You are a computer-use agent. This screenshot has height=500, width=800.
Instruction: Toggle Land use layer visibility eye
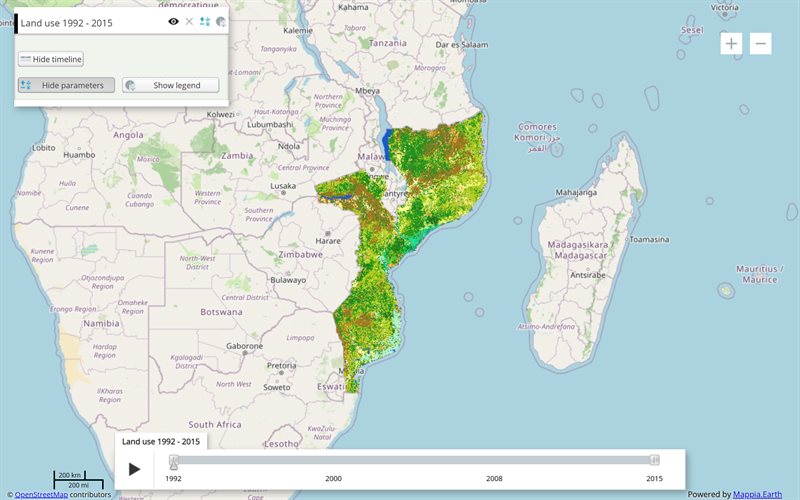tap(173, 21)
